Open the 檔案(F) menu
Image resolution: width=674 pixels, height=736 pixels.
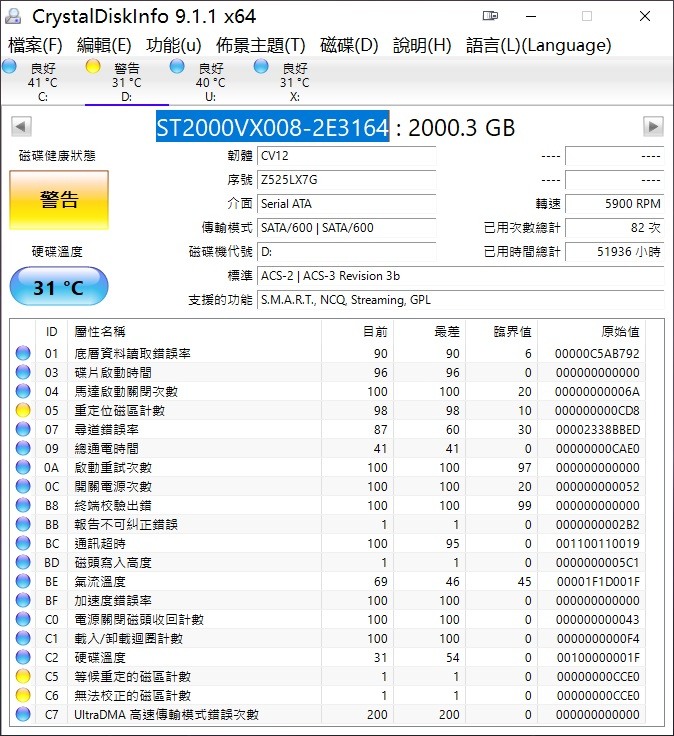pos(35,46)
